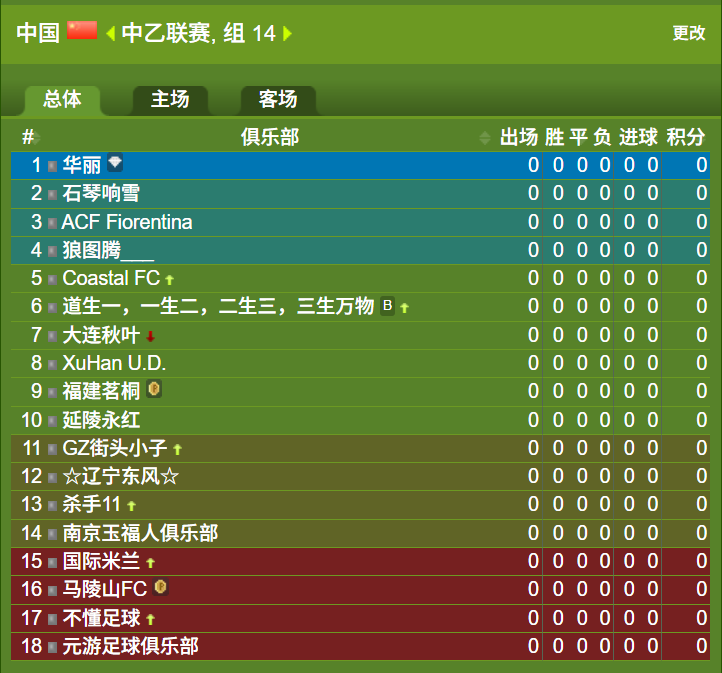Click the green up arrow beside 国际米兰
Image resolution: width=722 pixels, height=673 pixels.
click(151, 563)
